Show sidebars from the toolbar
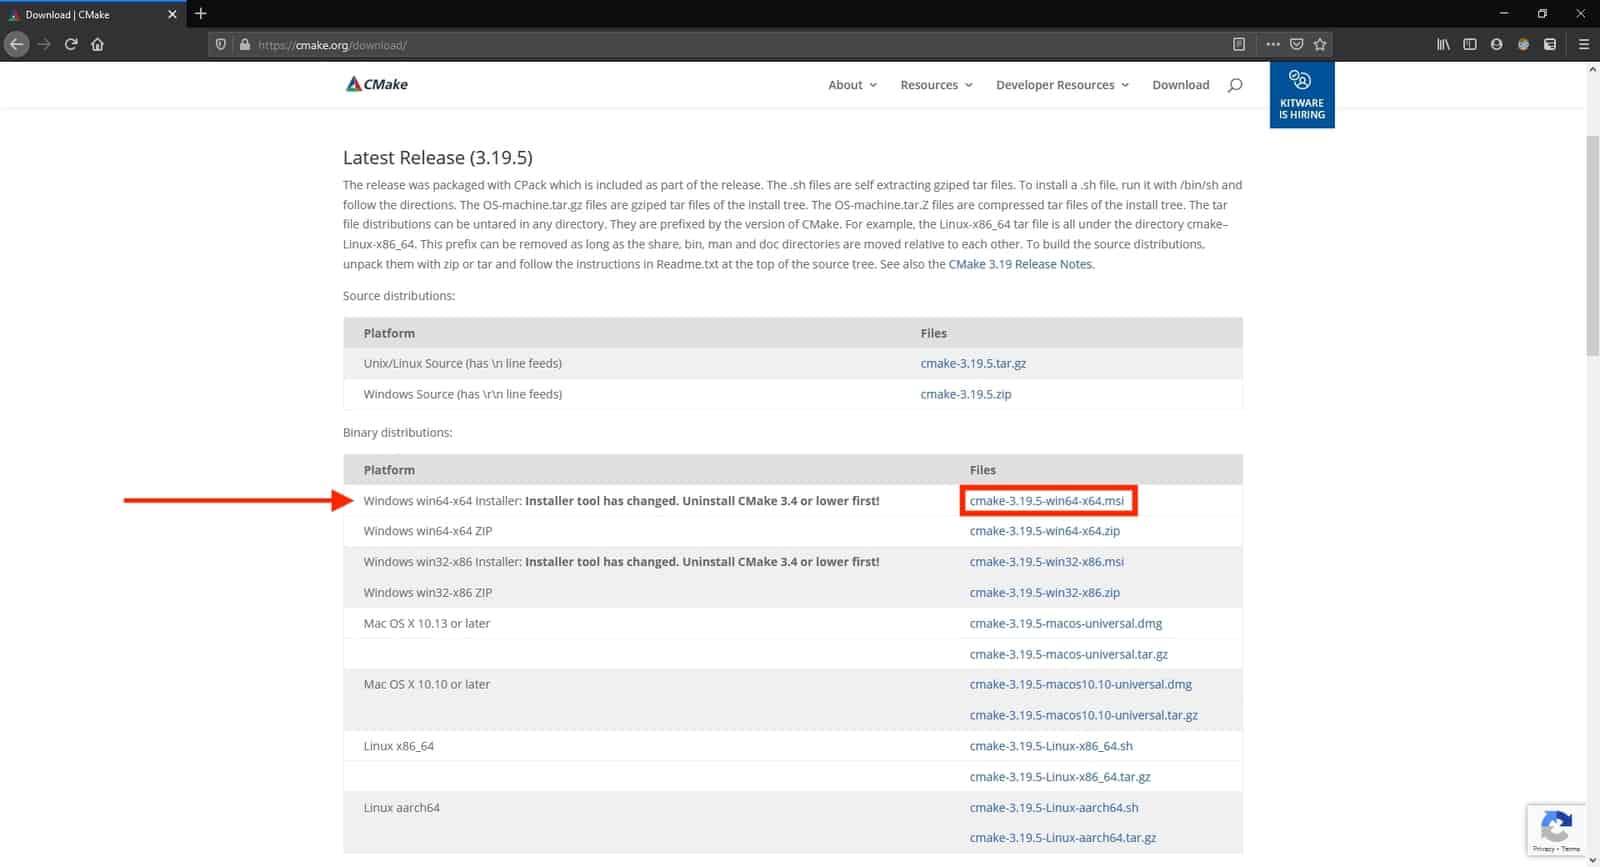This screenshot has height=867, width=1600. click(x=1470, y=44)
